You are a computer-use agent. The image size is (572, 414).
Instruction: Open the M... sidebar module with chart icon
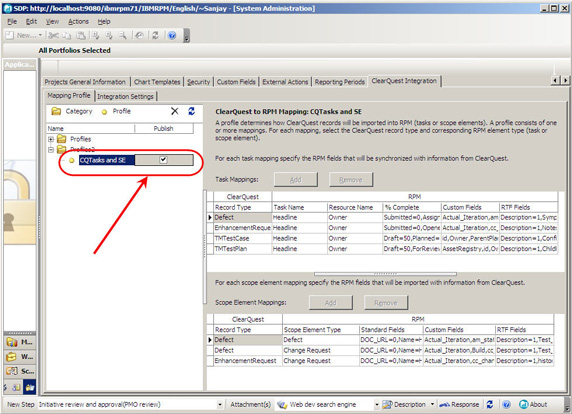(12, 342)
